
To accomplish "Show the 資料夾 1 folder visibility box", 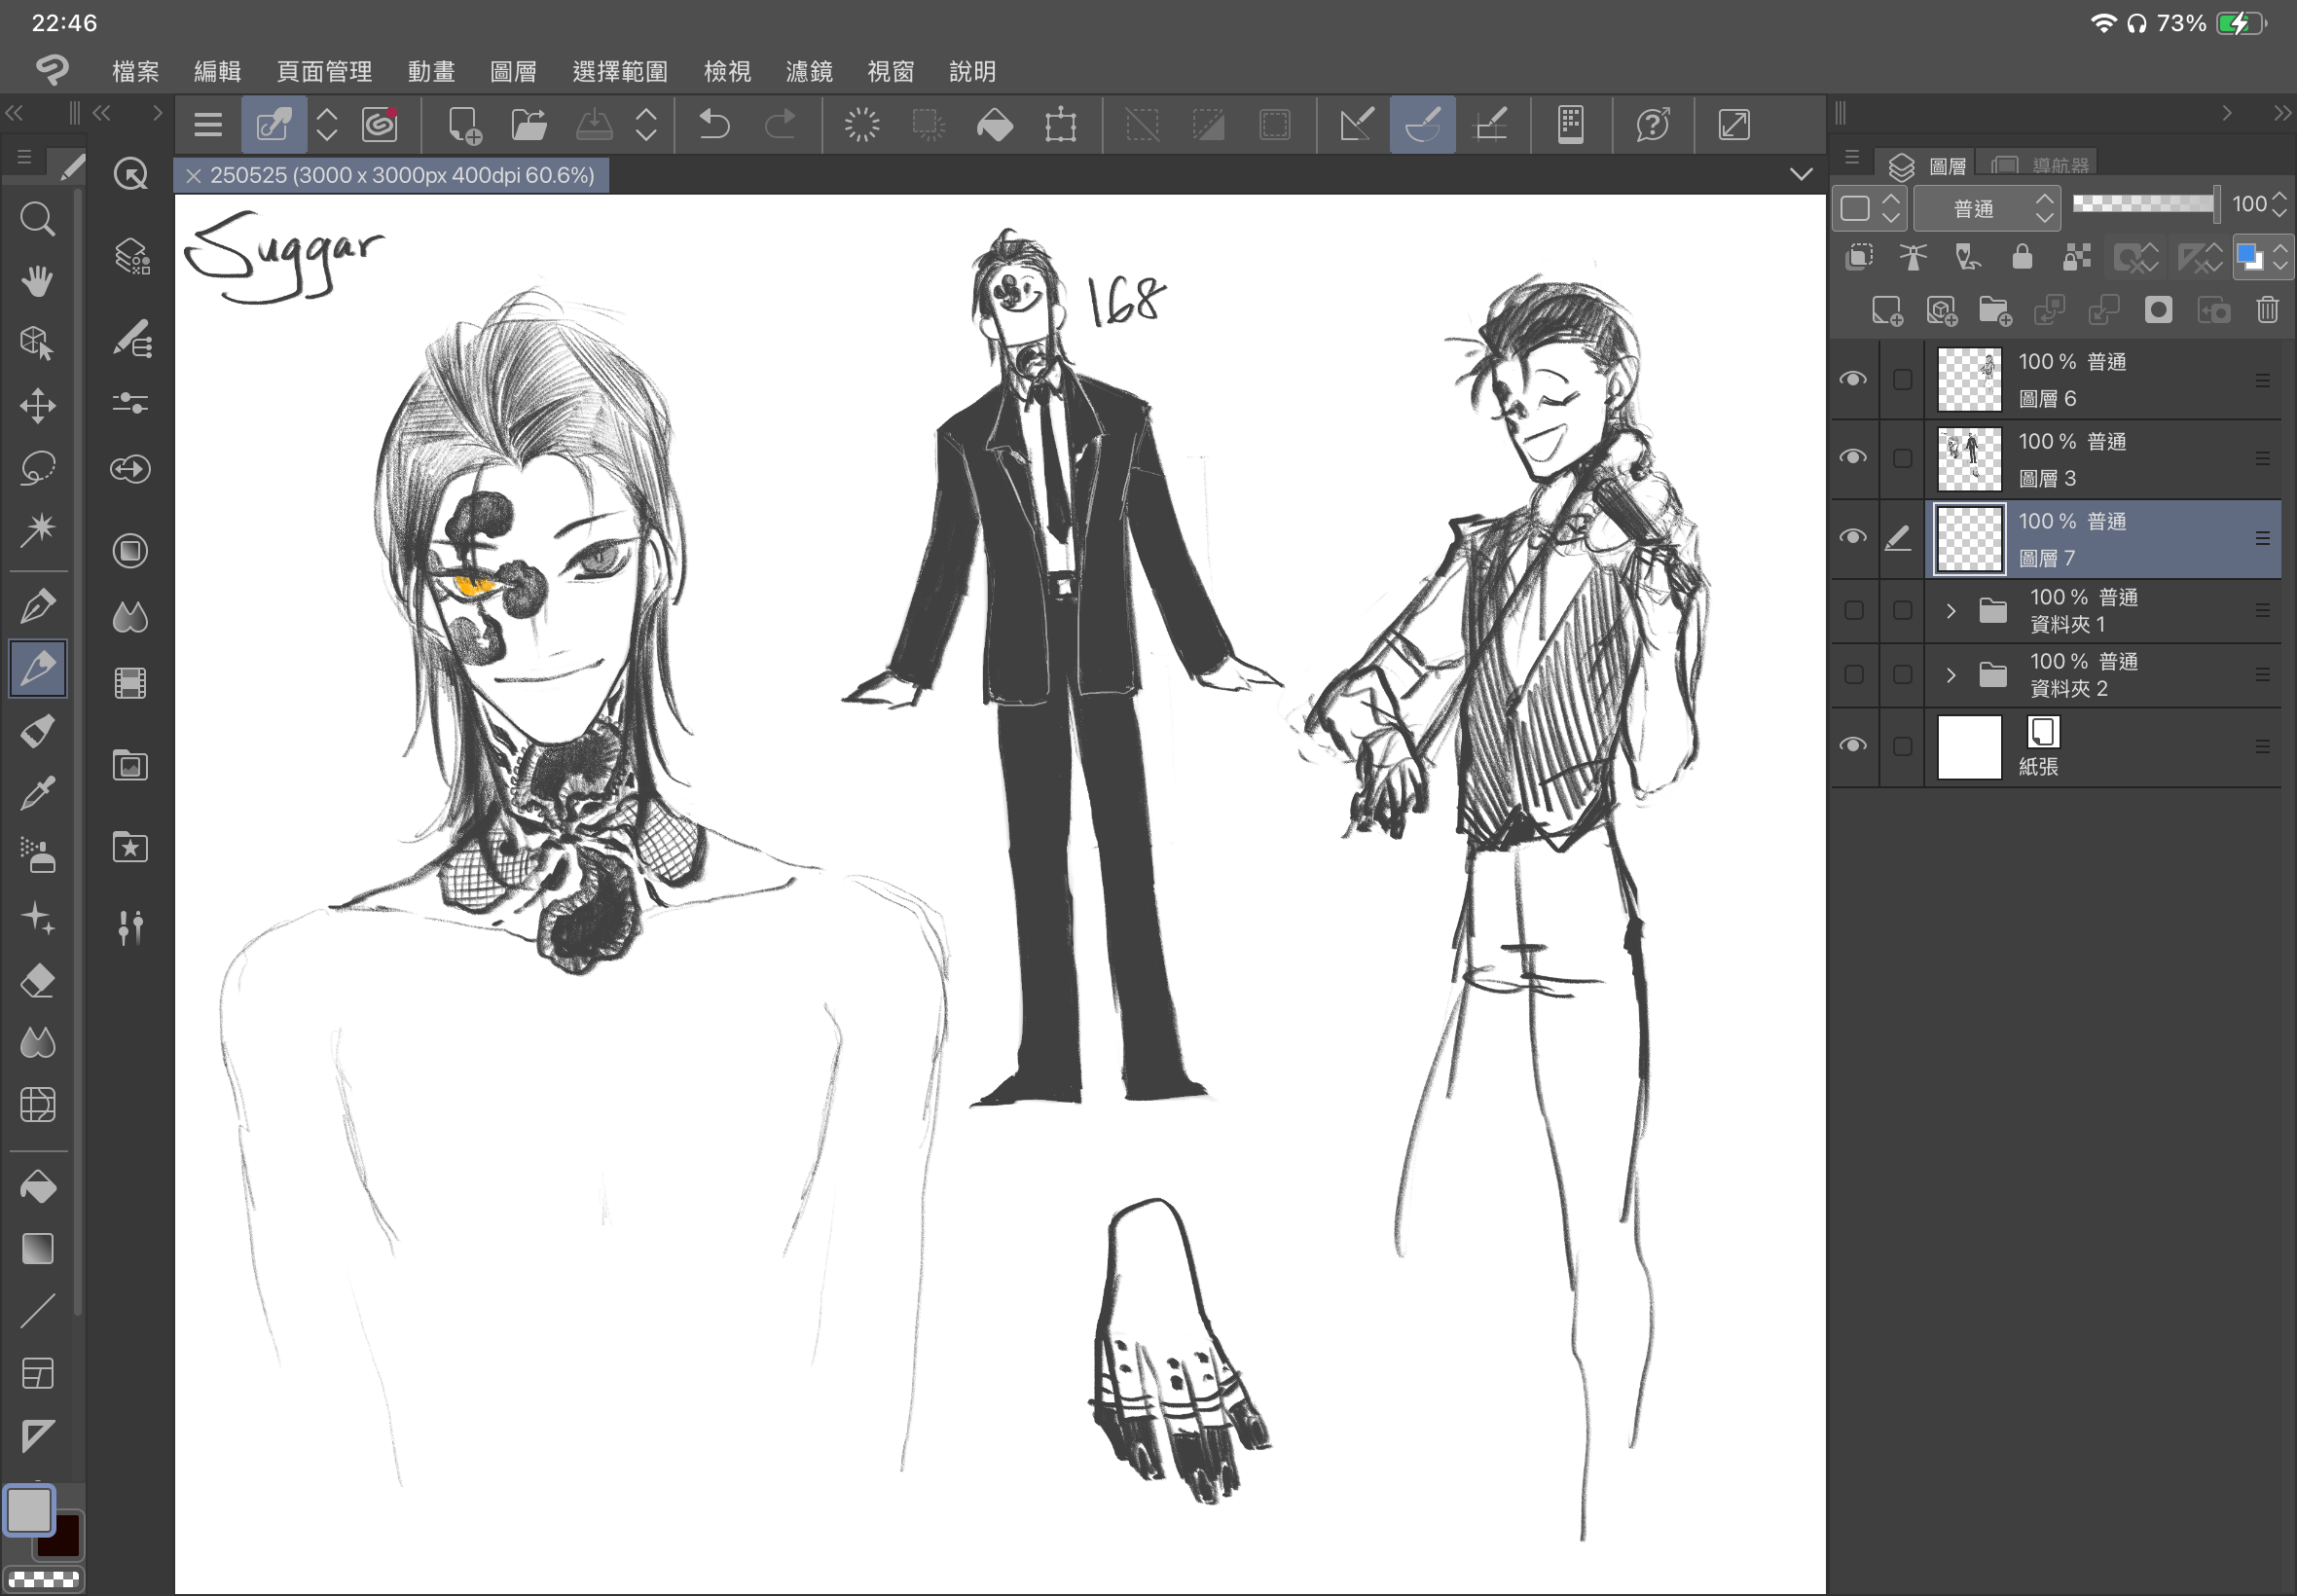I will click(x=1853, y=611).
